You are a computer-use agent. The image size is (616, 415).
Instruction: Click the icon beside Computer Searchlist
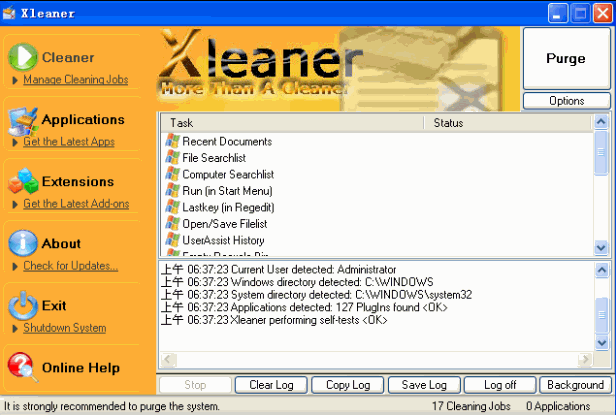point(172,174)
